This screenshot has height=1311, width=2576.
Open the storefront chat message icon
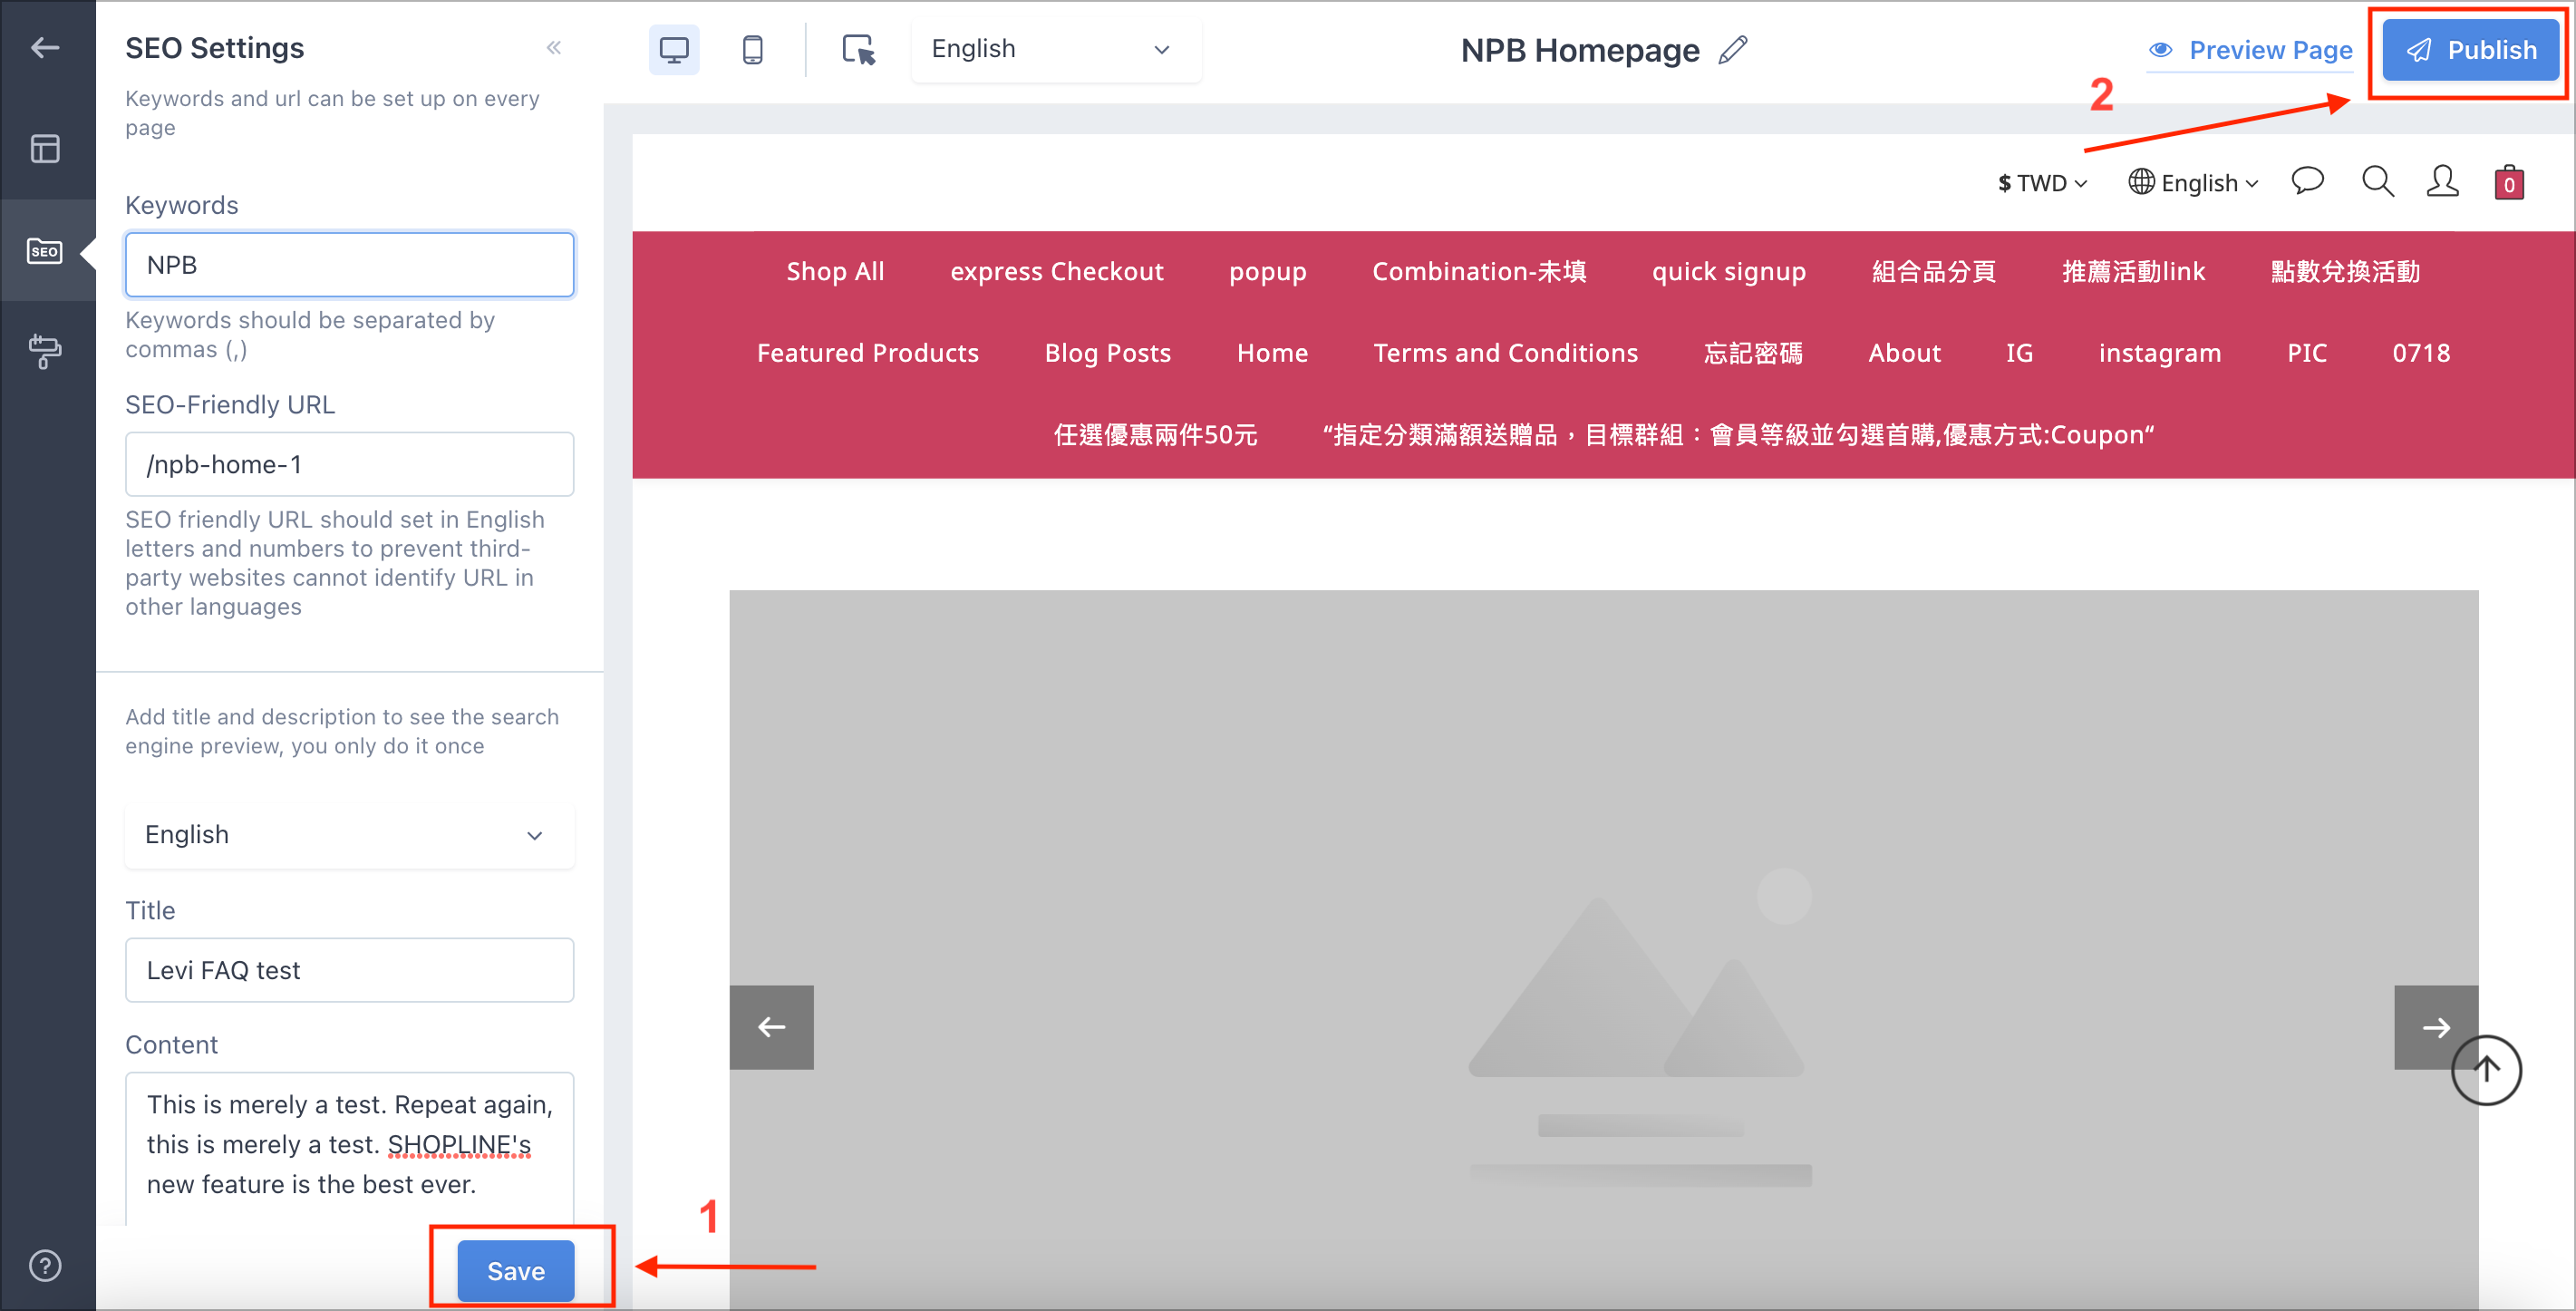tap(2307, 182)
